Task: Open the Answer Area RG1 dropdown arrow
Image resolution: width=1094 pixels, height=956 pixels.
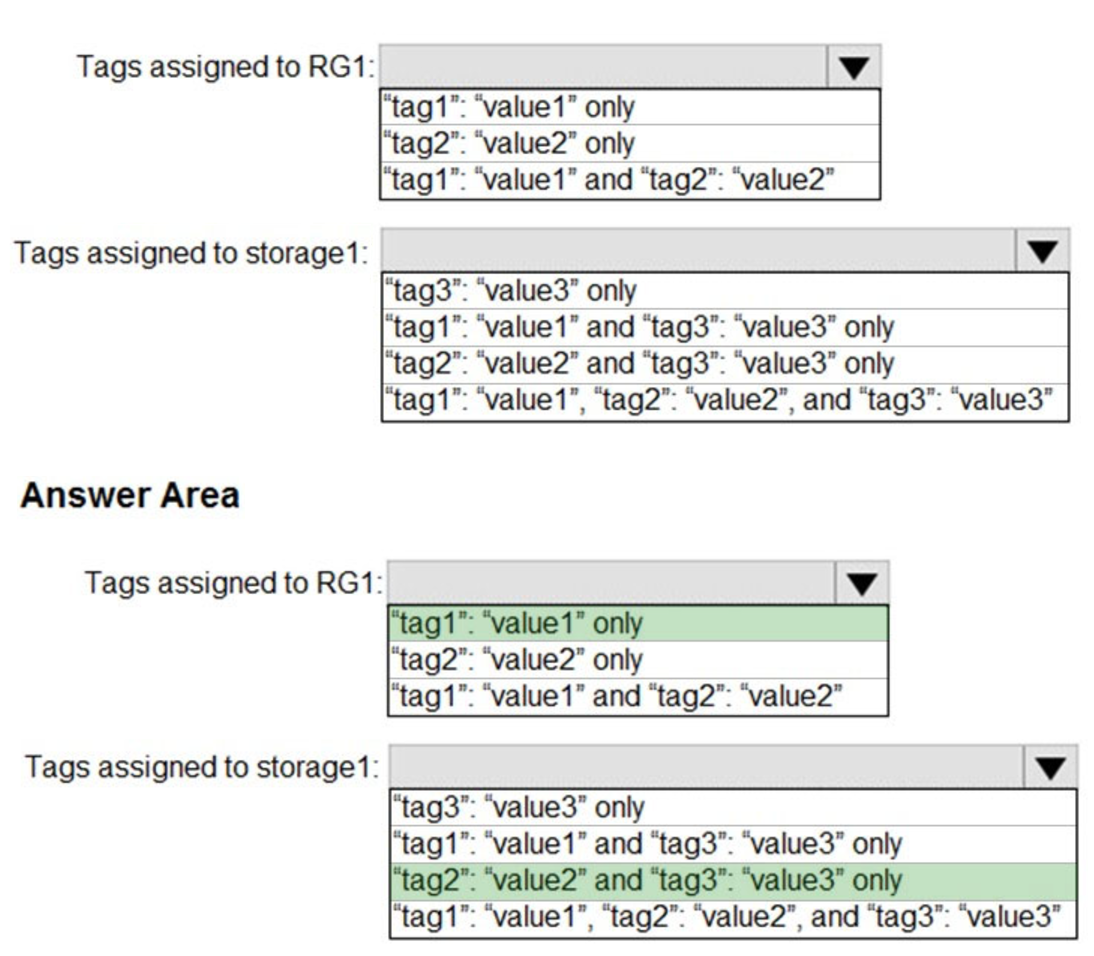Action: click(862, 583)
